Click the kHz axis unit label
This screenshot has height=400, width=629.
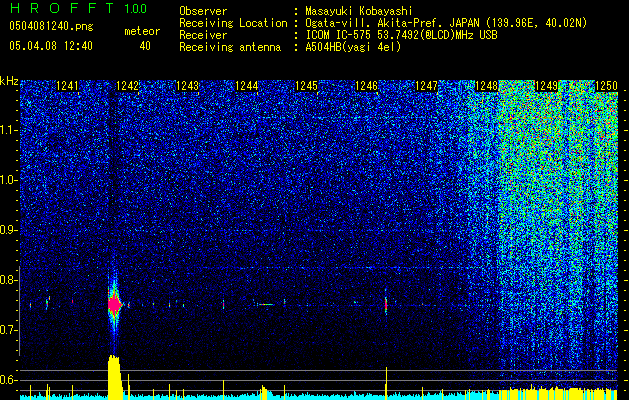coord(9,81)
